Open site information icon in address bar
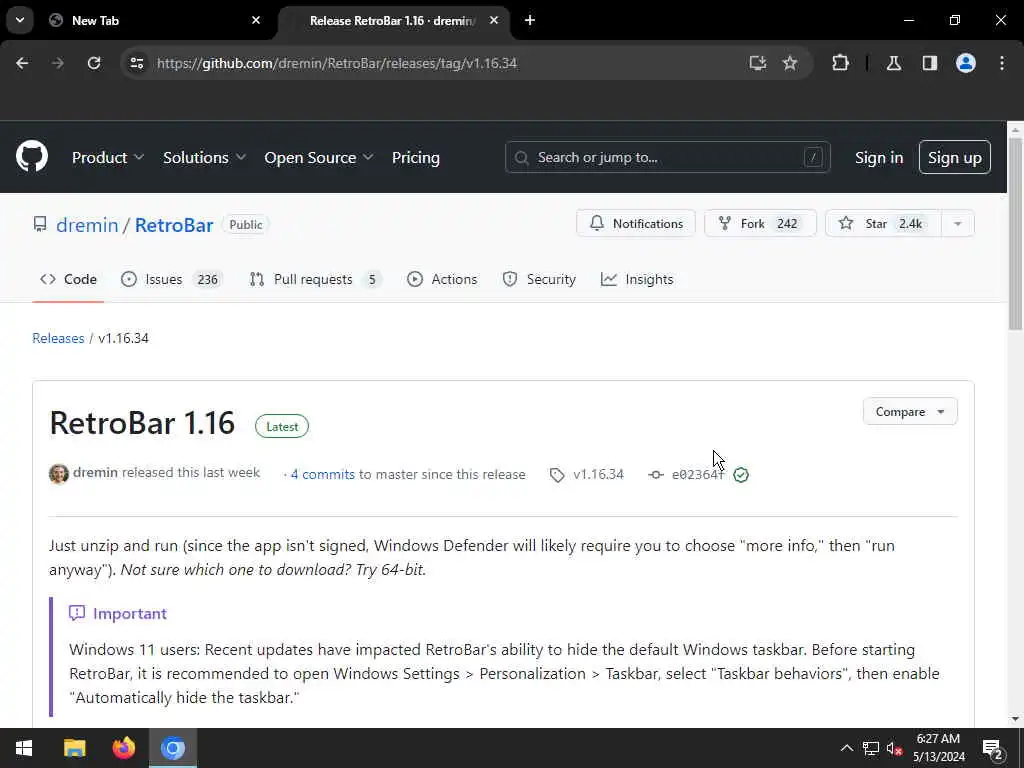 click(136, 63)
